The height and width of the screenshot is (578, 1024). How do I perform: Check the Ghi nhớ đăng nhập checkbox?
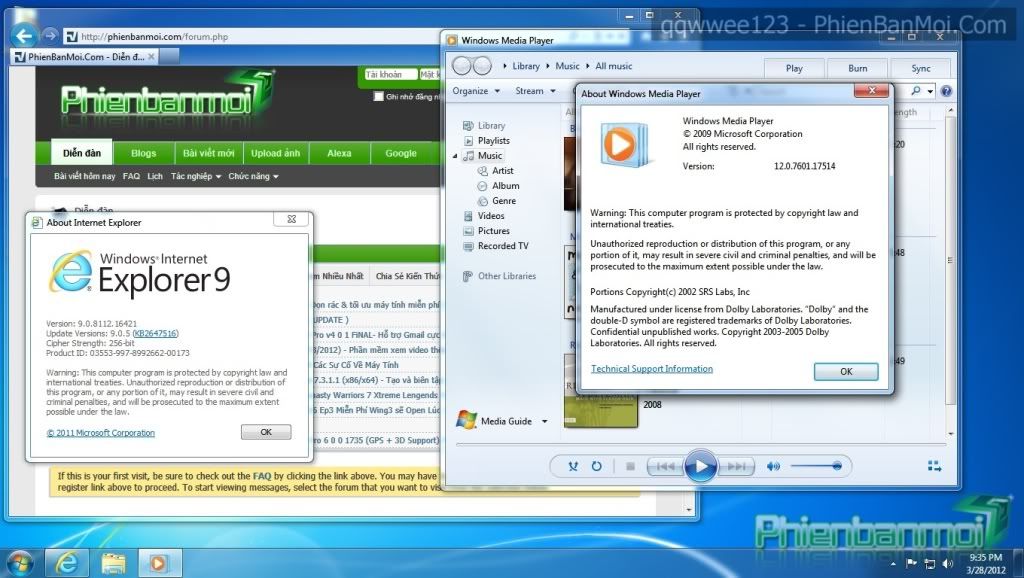coord(378,97)
